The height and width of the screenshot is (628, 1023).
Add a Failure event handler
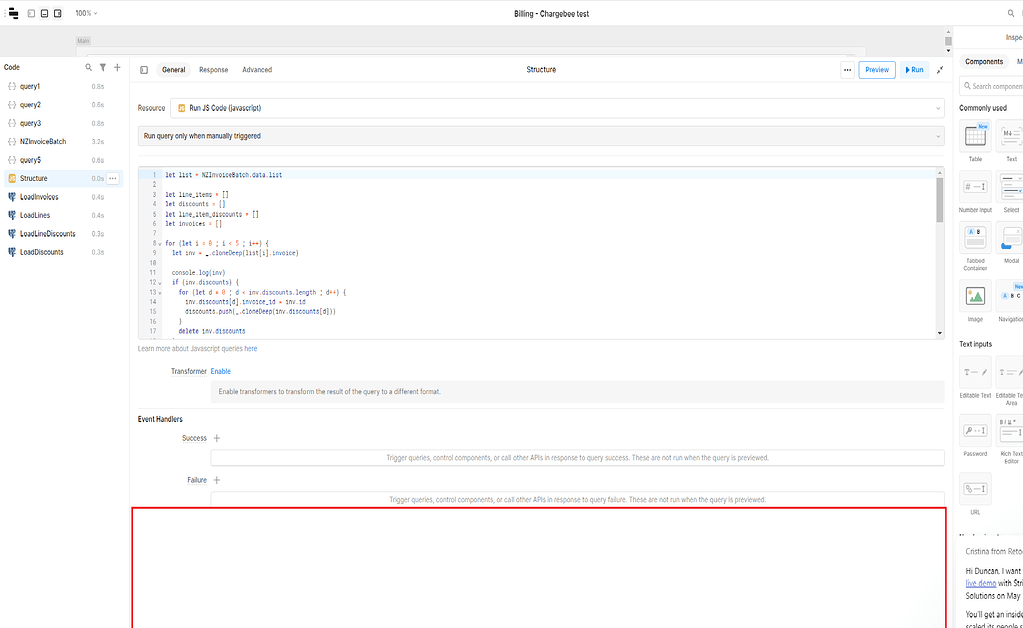[217, 480]
